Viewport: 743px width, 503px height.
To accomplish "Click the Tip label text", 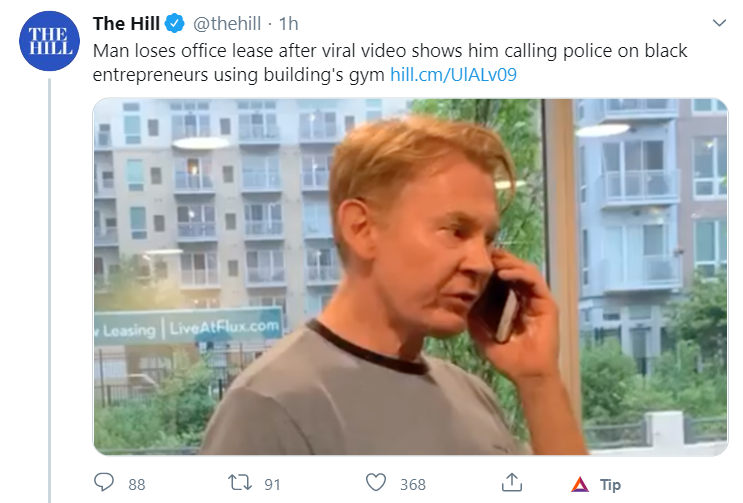I will pos(610,485).
